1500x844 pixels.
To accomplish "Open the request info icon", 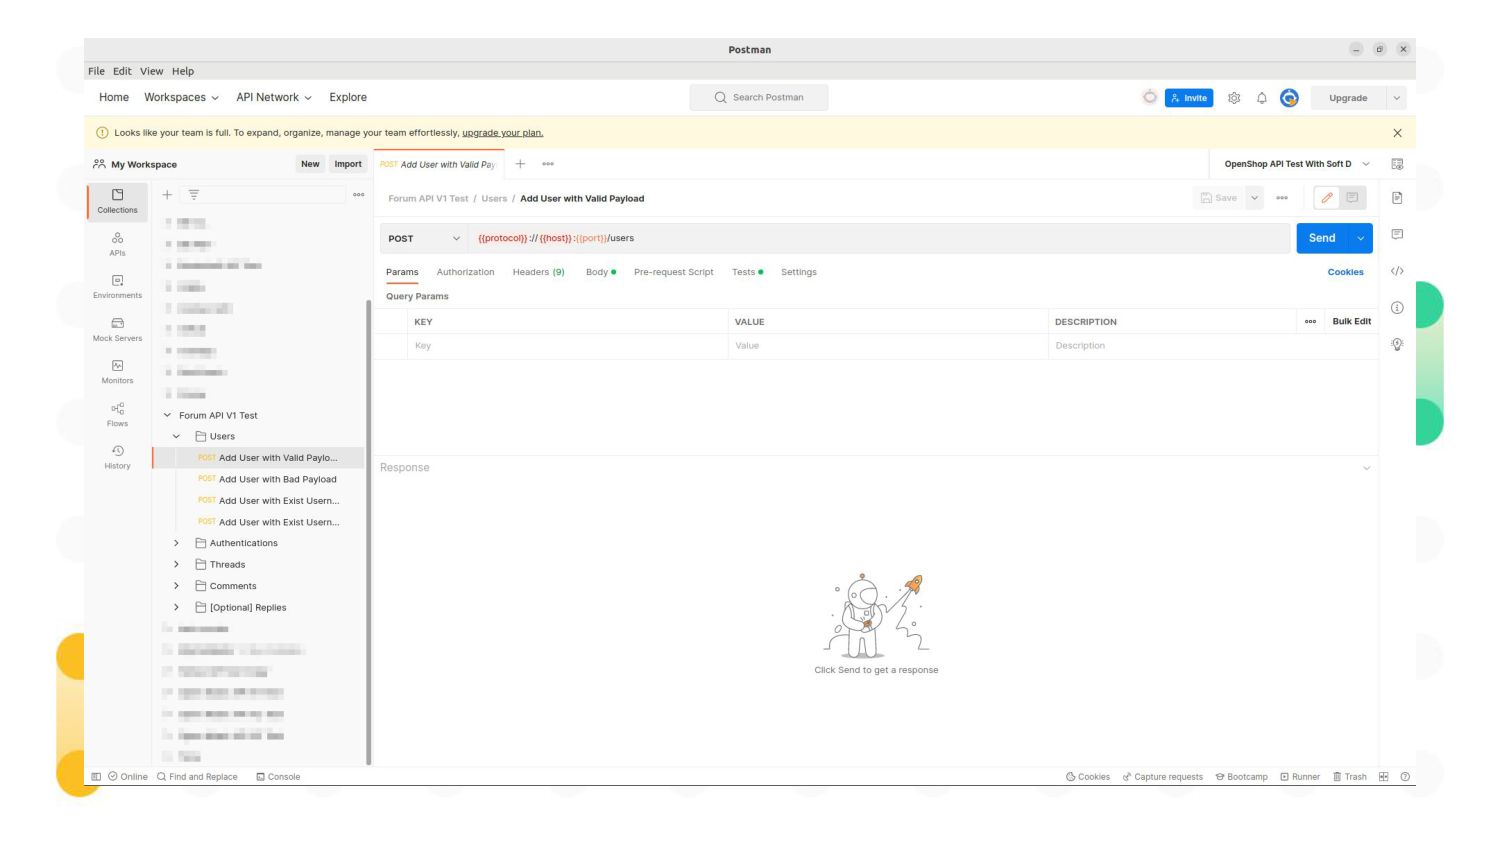I will click(1397, 307).
